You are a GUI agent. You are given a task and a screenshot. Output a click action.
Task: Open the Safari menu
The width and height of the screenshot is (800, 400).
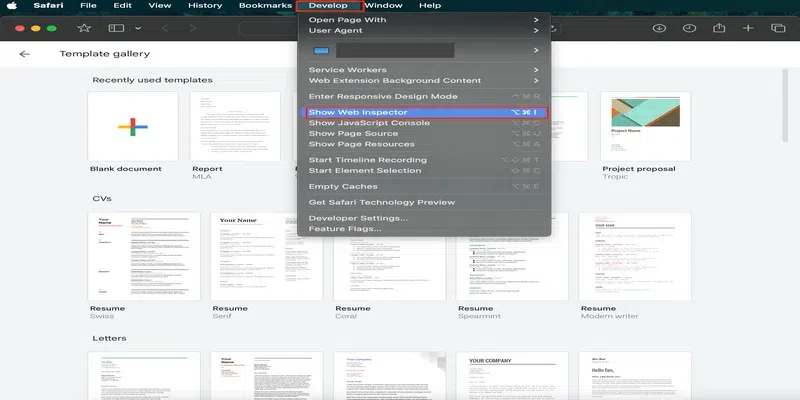[48, 6]
